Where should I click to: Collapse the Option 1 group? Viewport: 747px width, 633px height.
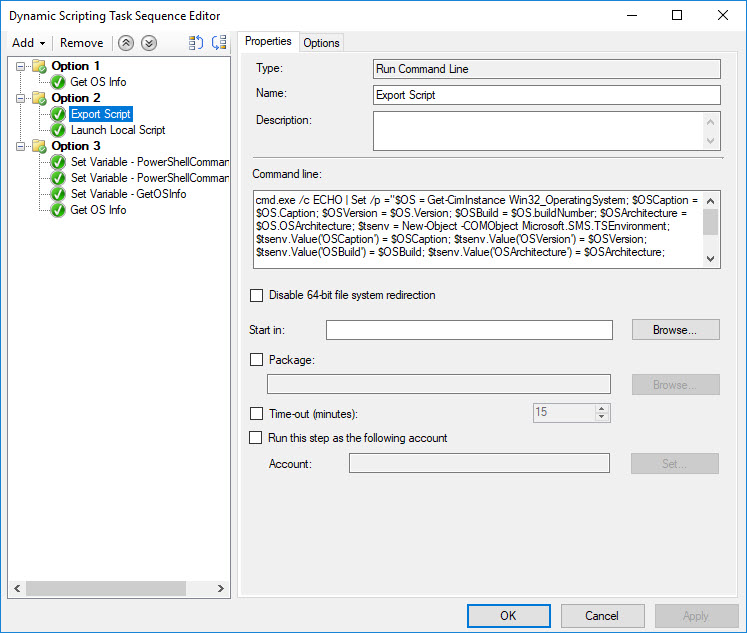click(x=20, y=66)
